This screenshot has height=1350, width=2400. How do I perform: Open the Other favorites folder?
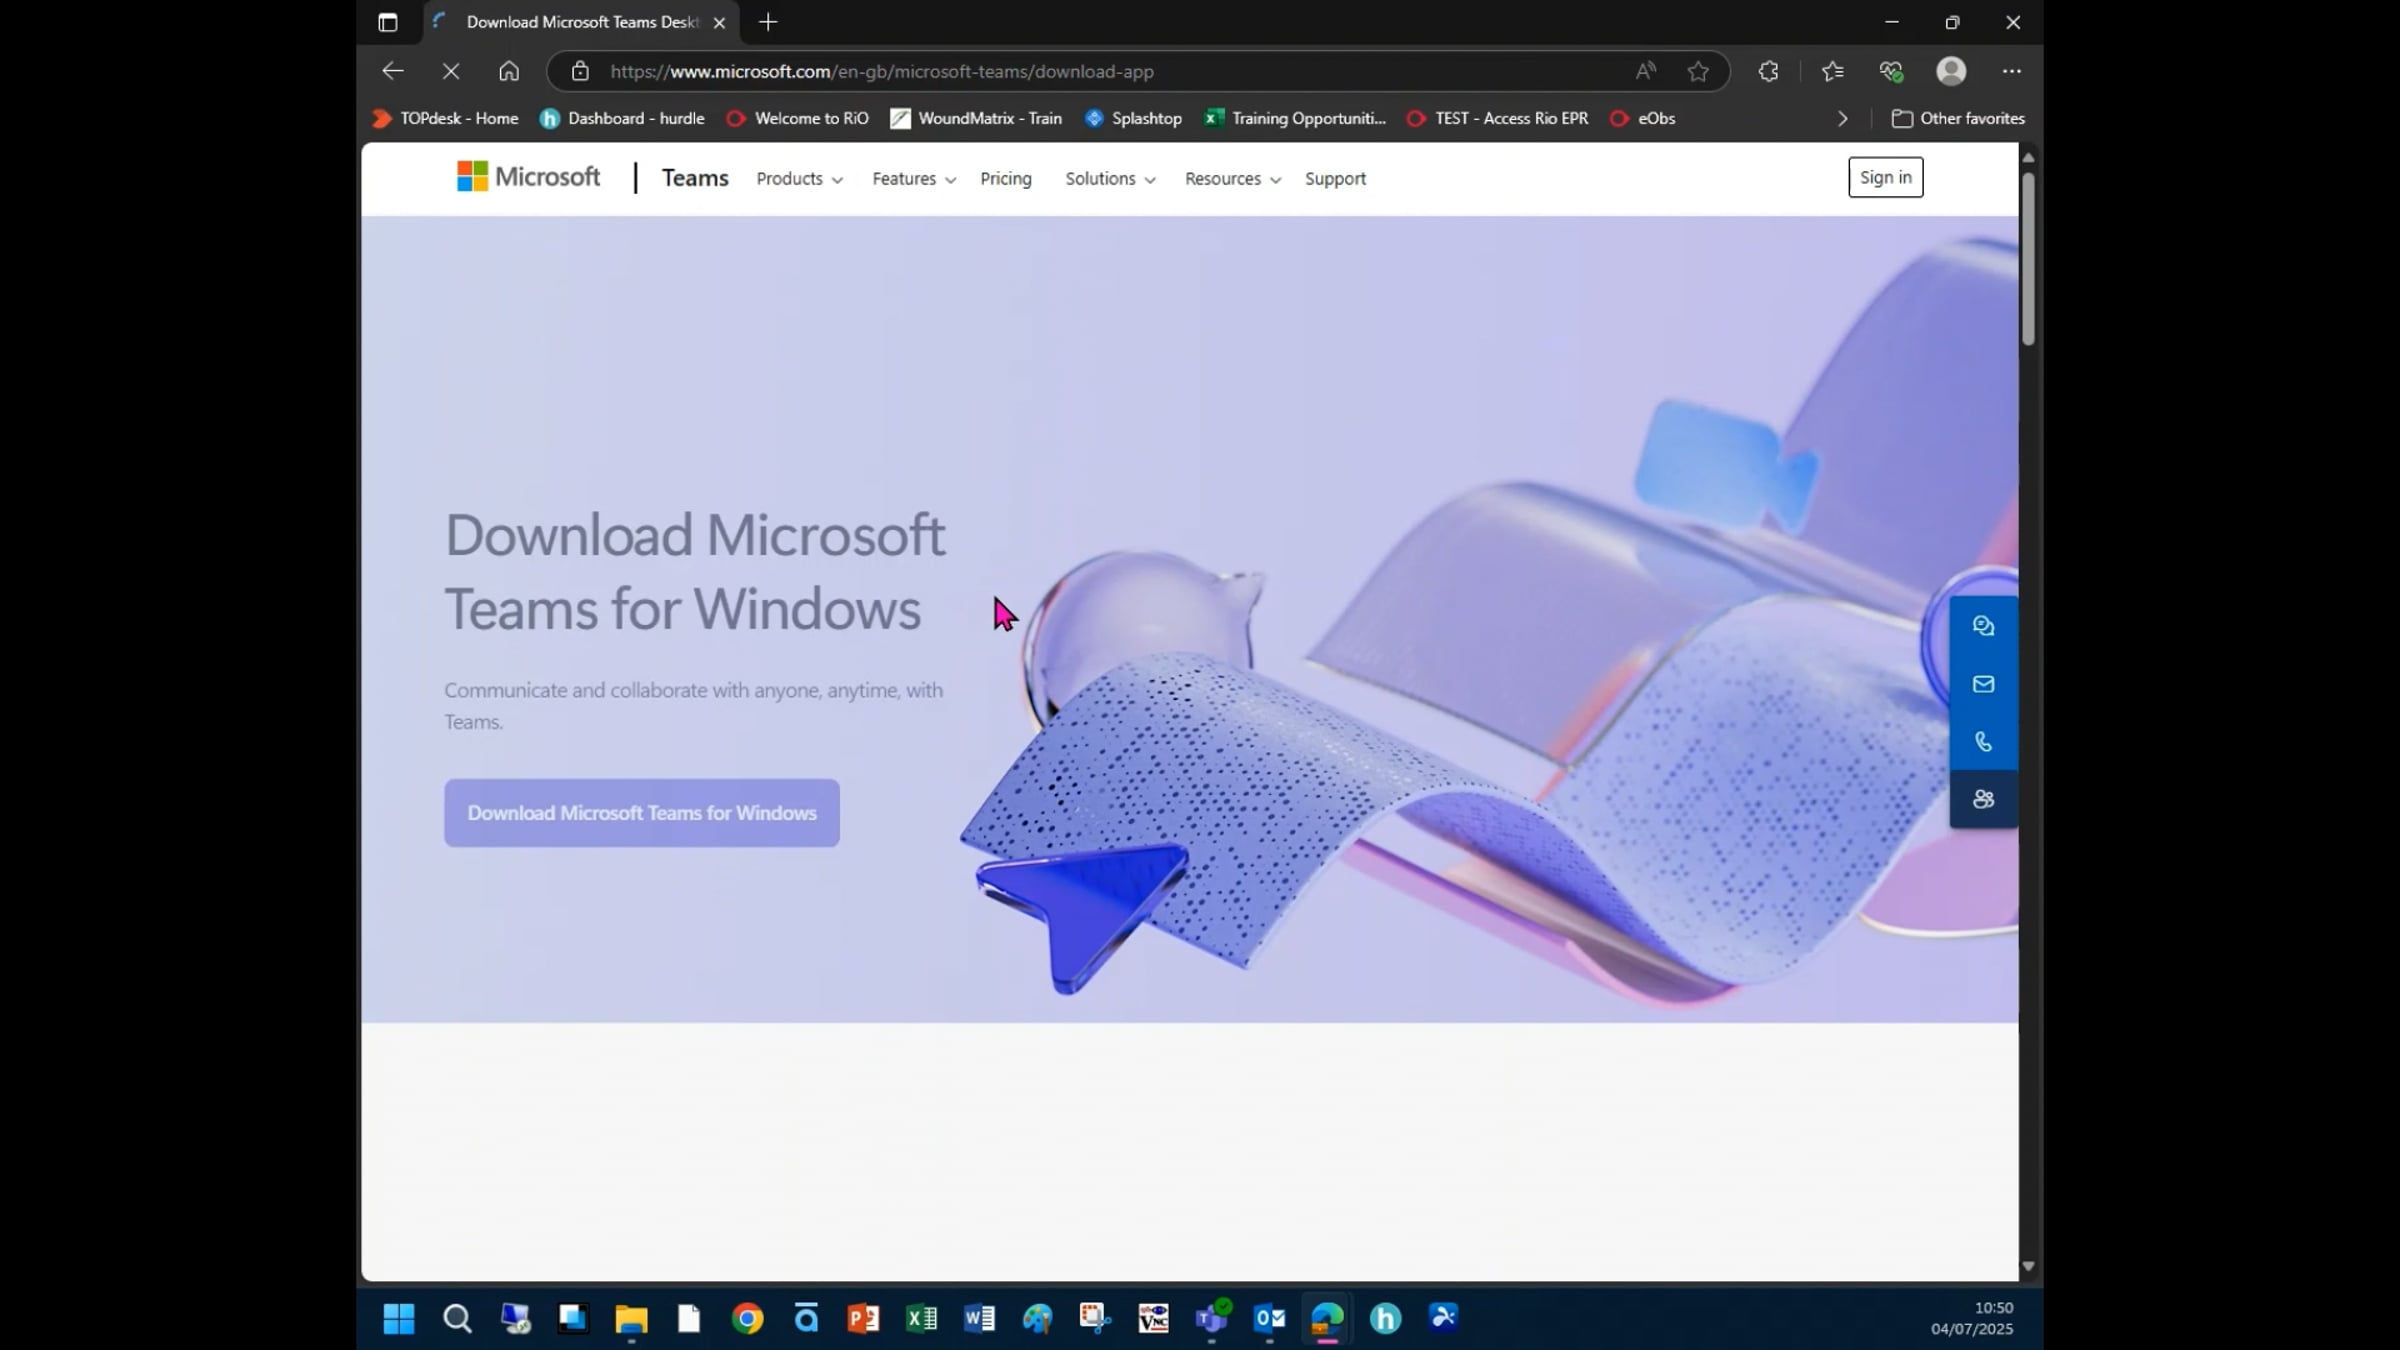click(1958, 118)
